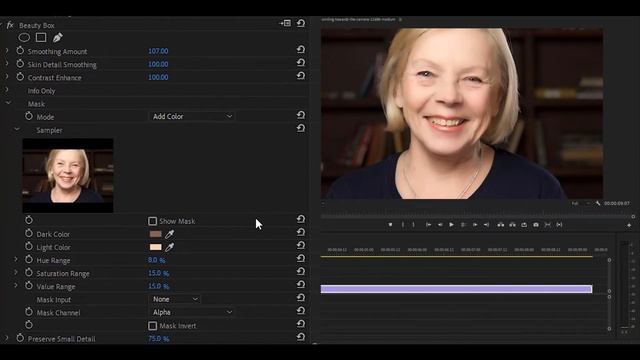Reset Saturation Range parameter
Screen dimensions: 640x360
(301, 271)
